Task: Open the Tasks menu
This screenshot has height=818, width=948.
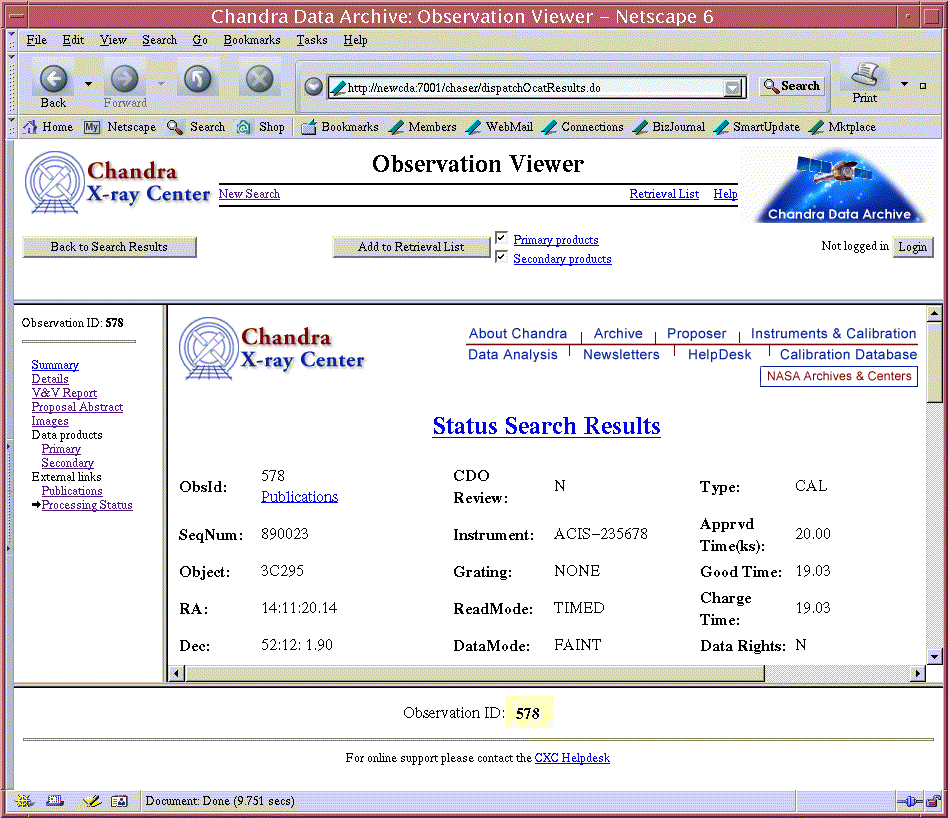Action: 311,40
